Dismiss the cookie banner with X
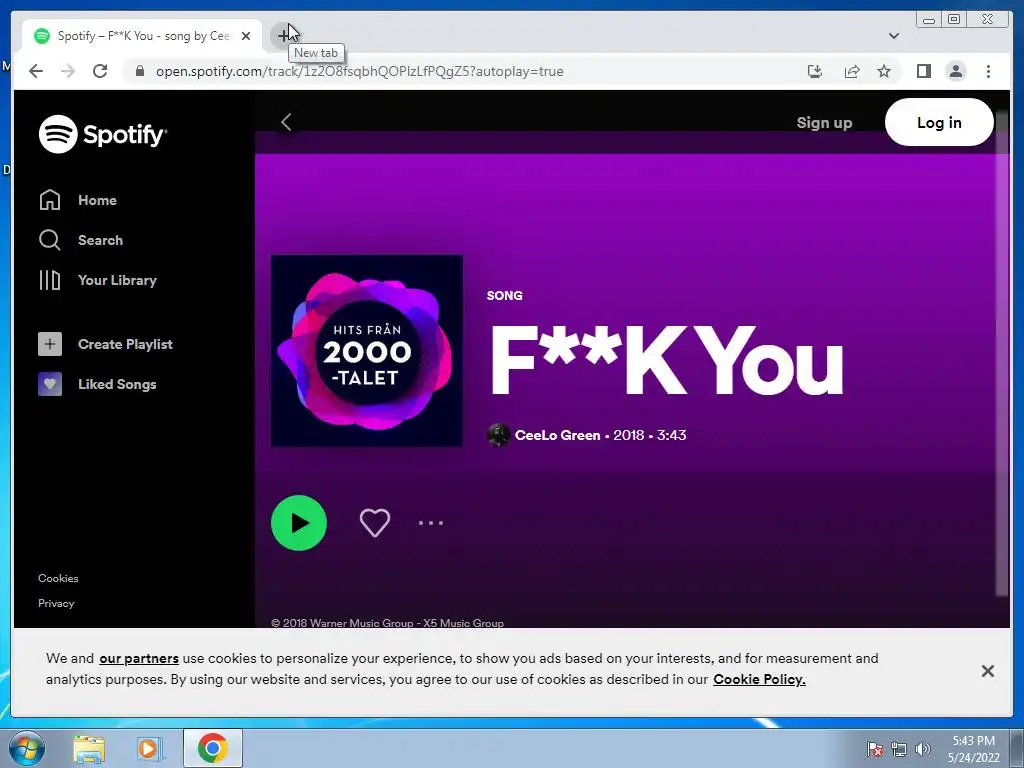This screenshot has width=1024, height=768. (x=987, y=671)
